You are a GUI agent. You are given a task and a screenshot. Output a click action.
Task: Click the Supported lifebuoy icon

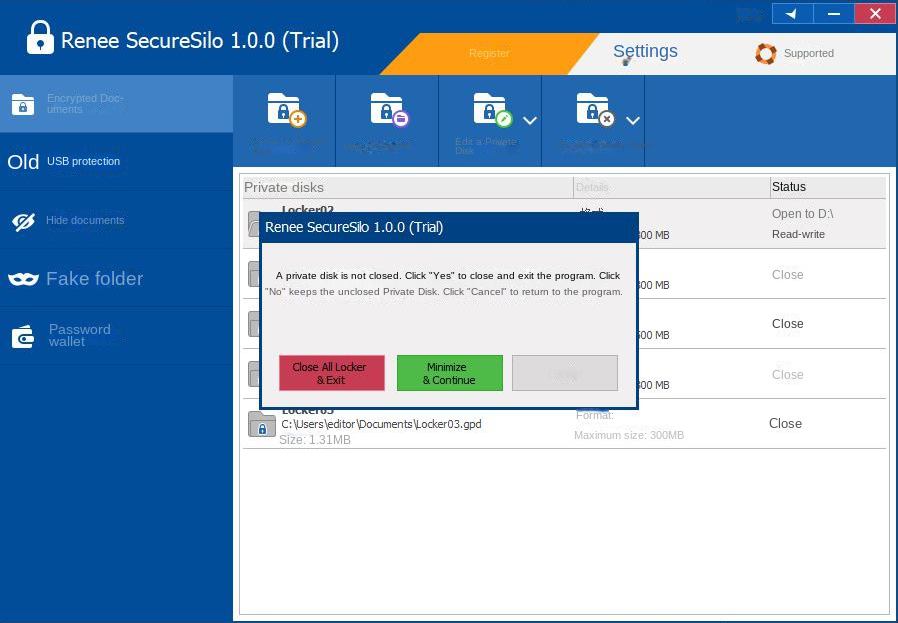766,54
